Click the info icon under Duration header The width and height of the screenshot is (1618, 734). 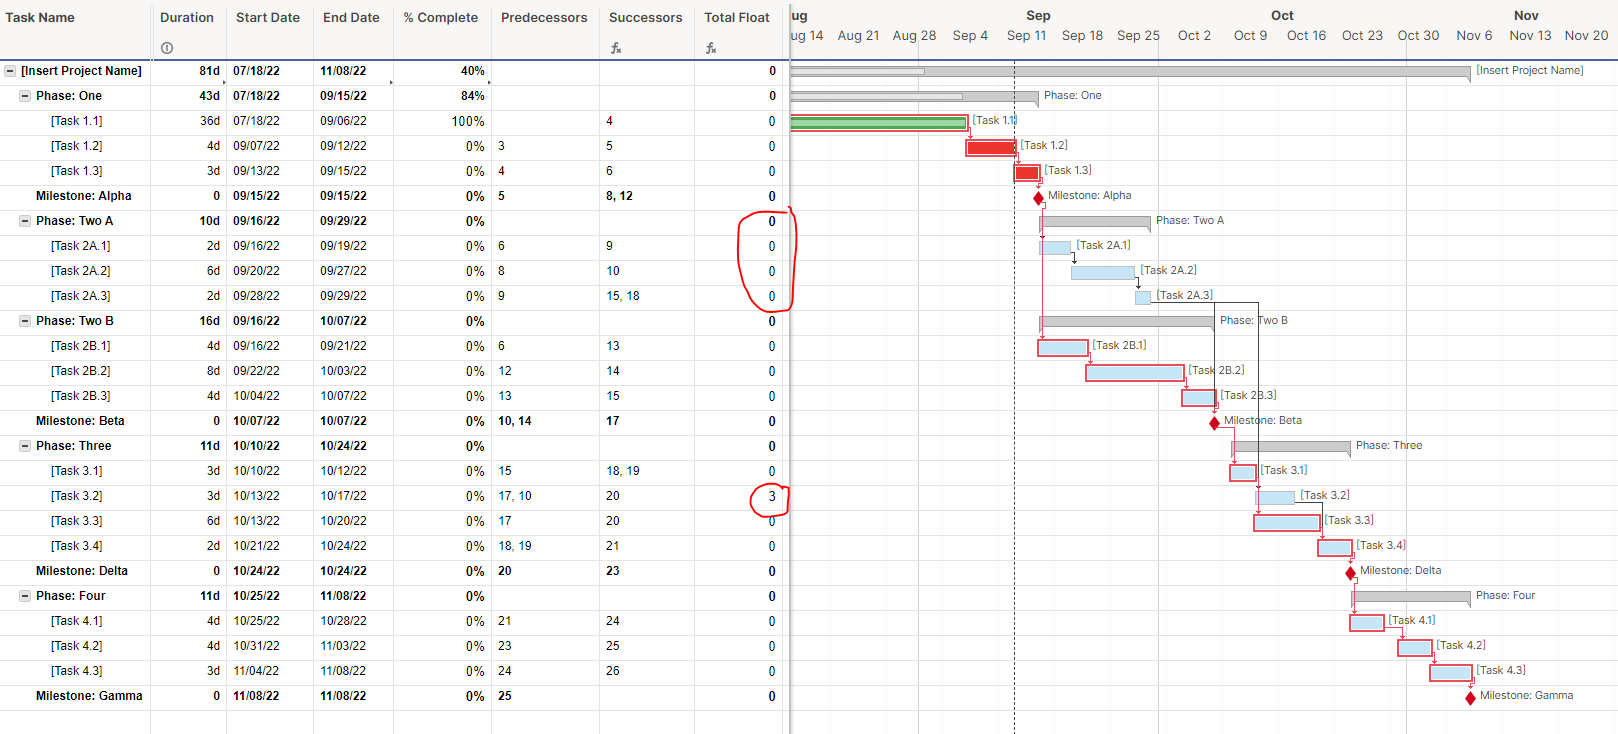[x=167, y=48]
